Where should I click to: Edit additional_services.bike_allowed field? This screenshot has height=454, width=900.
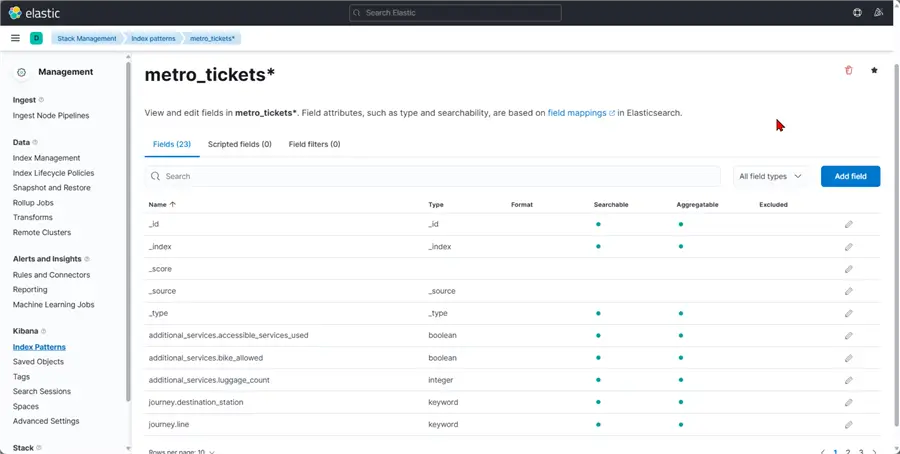tap(848, 358)
